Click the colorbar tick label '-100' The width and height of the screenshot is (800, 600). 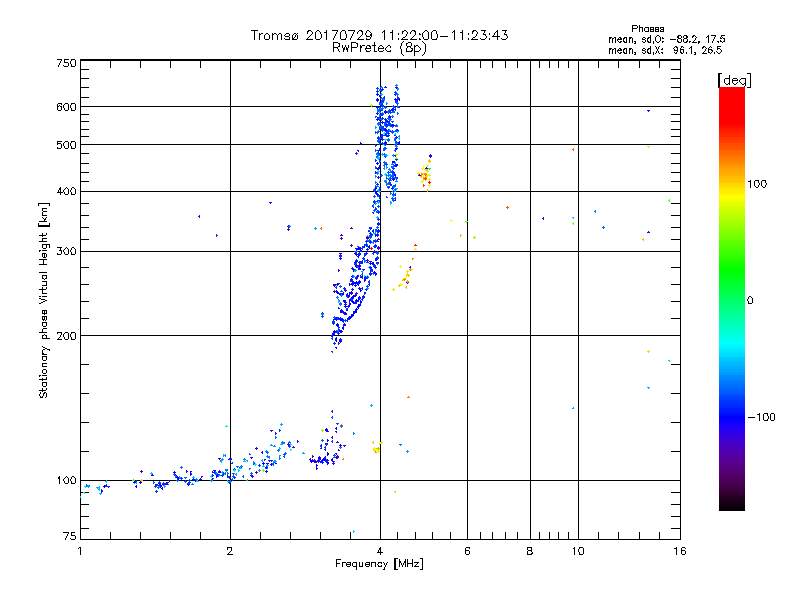pyautogui.click(x=761, y=417)
